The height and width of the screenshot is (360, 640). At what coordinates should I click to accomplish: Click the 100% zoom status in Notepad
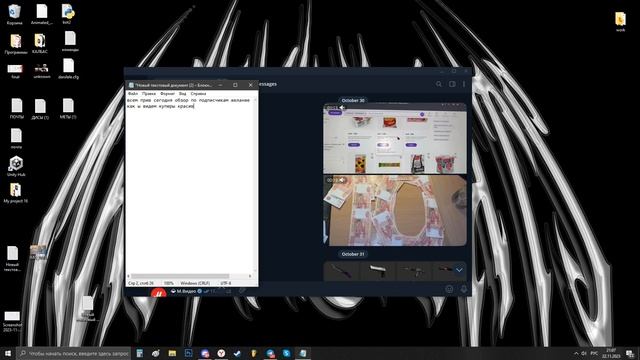click(x=169, y=283)
